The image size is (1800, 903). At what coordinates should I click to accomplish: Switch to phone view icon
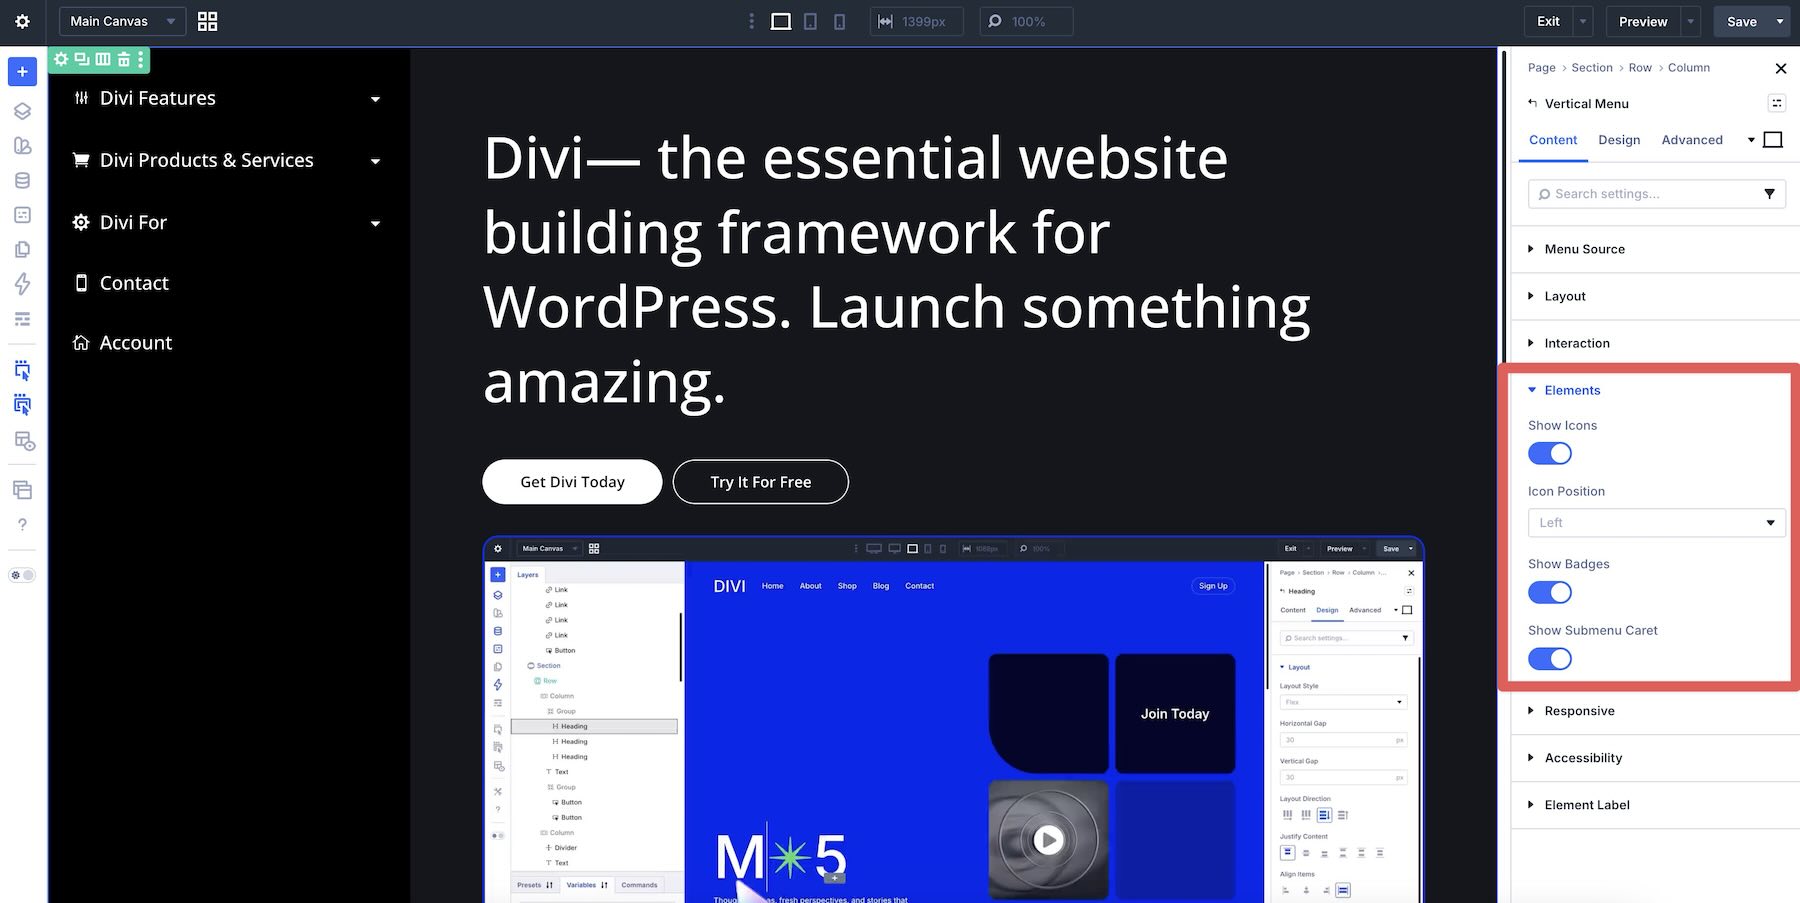pos(839,21)
